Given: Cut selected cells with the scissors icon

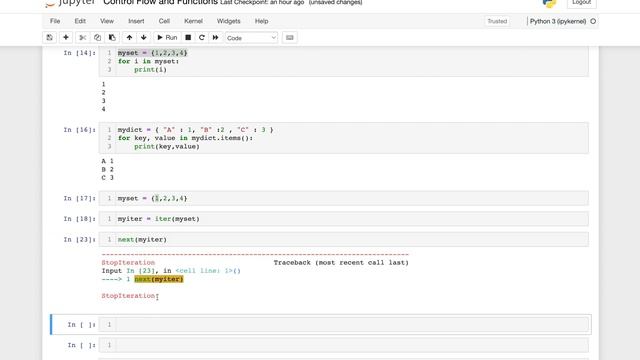Looking at the screenshot, I should click(82, 38).
